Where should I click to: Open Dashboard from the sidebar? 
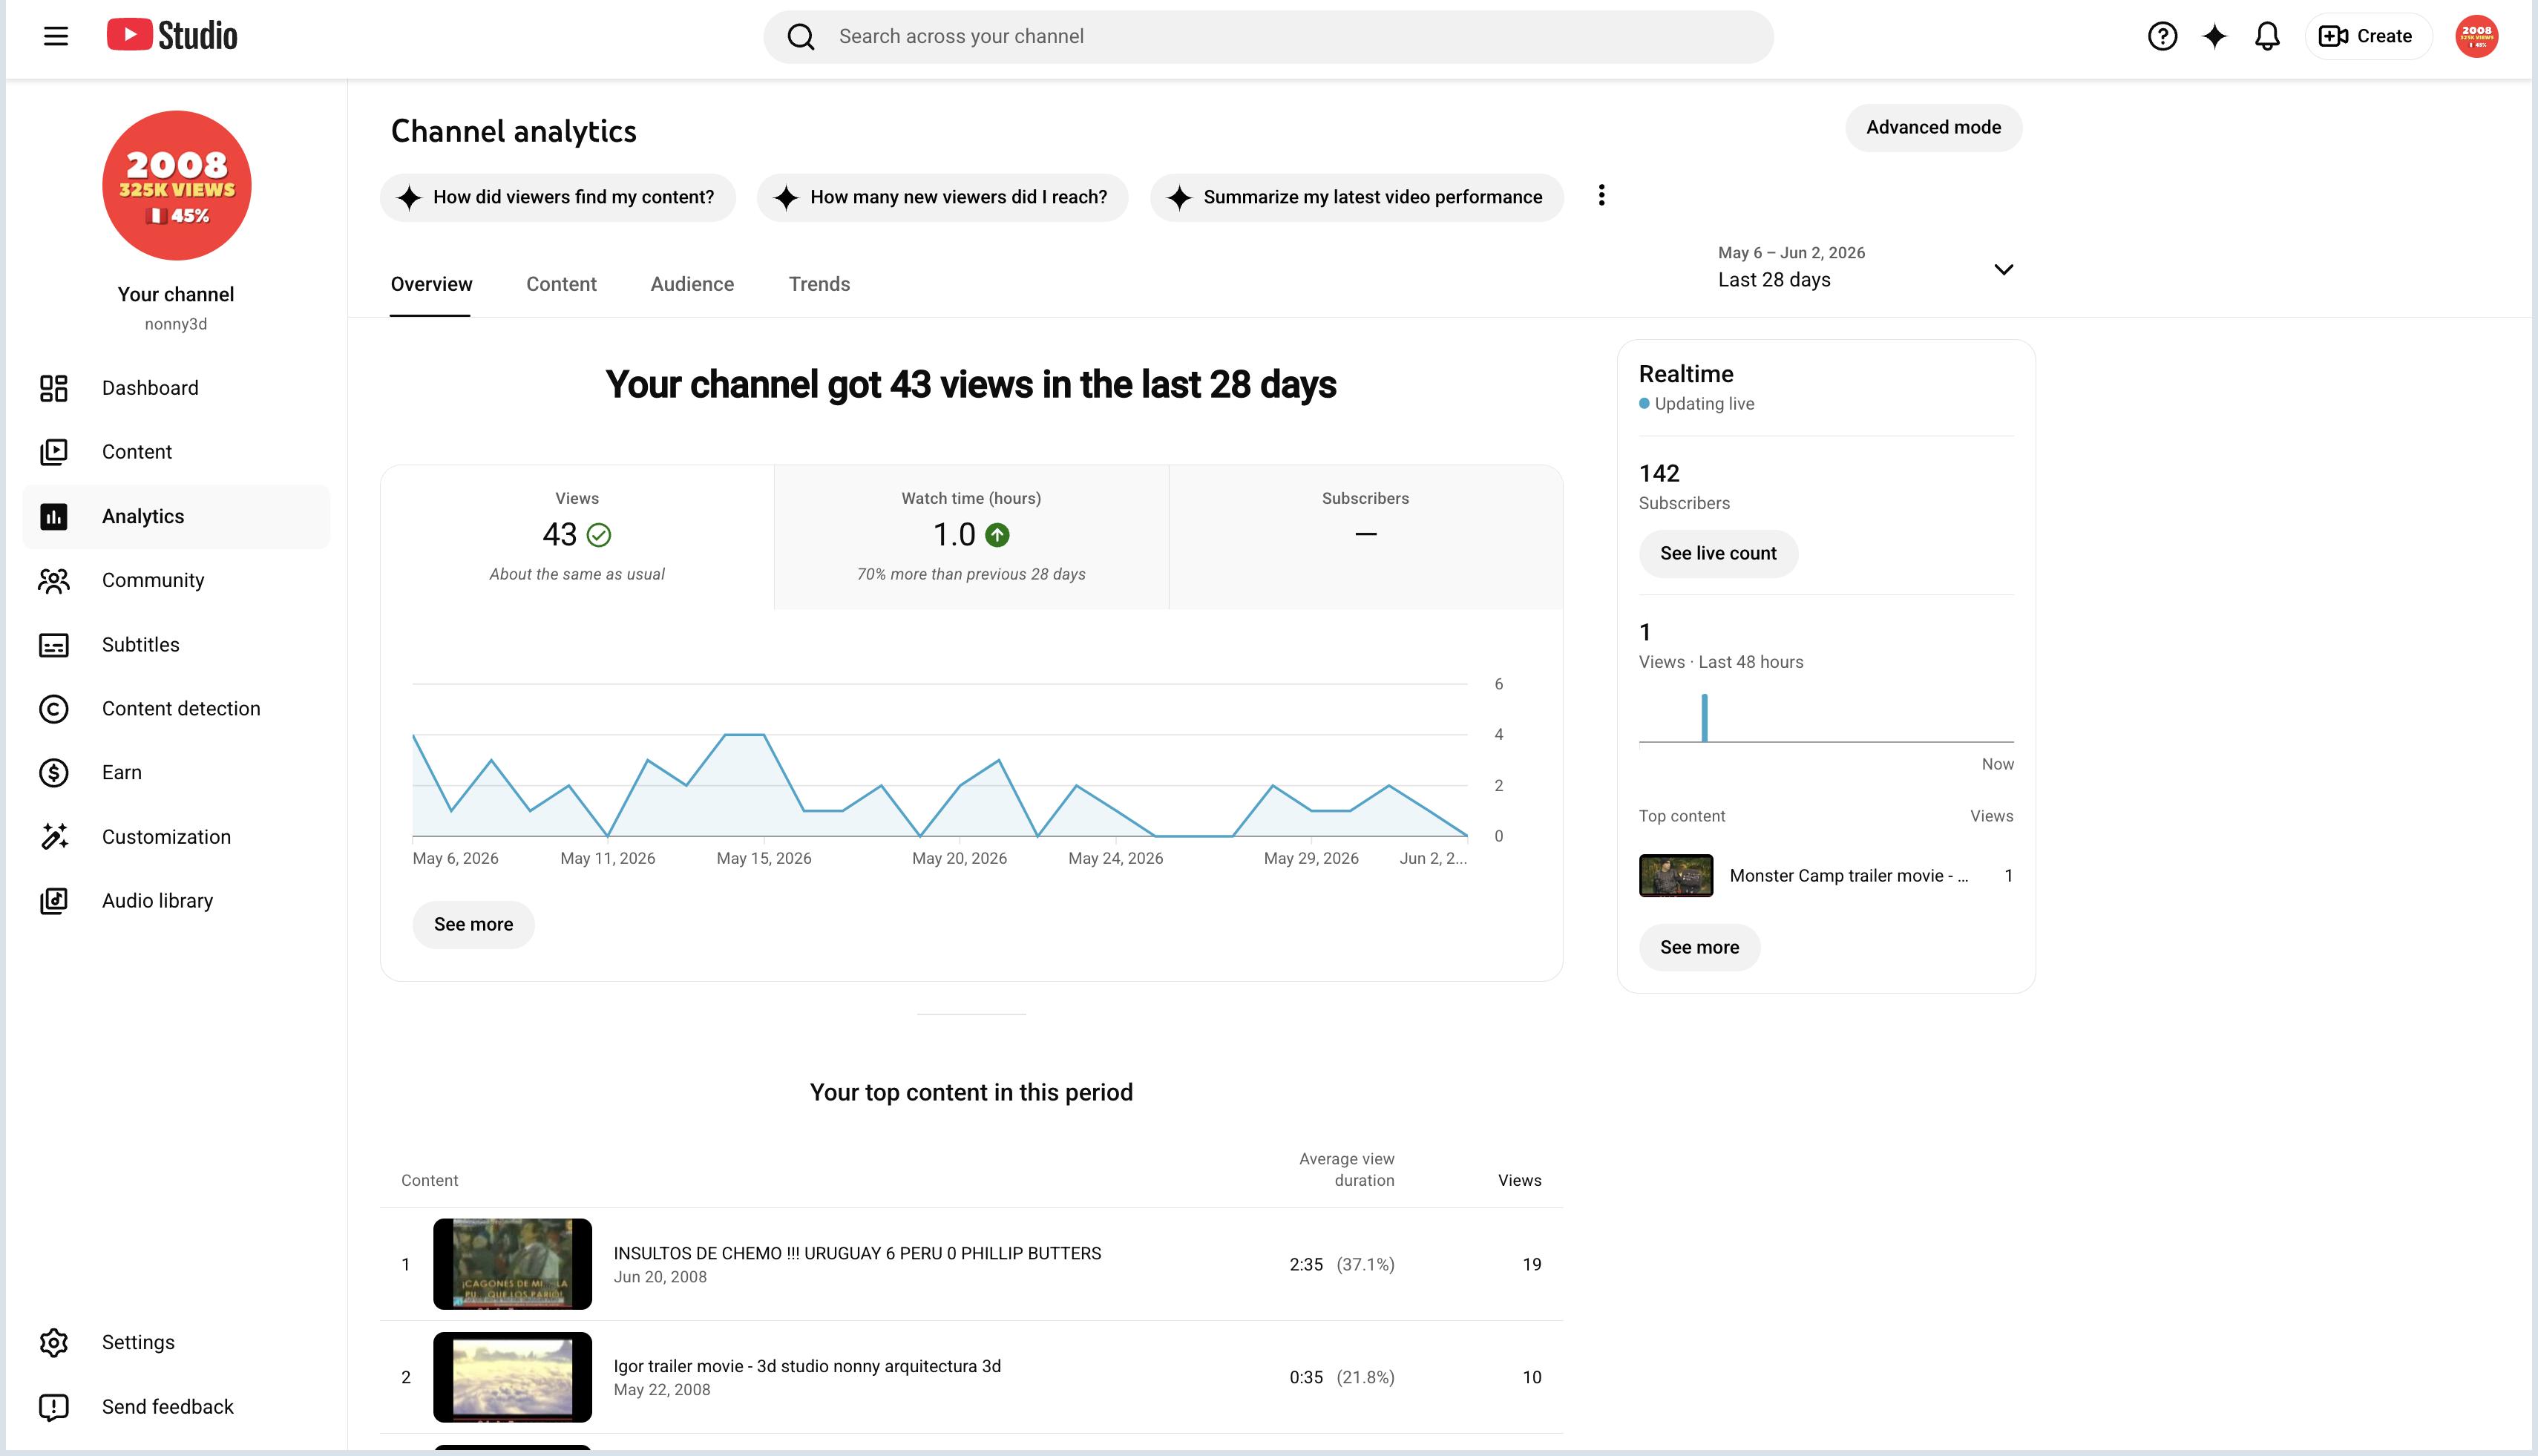click(x=176, y=388)
